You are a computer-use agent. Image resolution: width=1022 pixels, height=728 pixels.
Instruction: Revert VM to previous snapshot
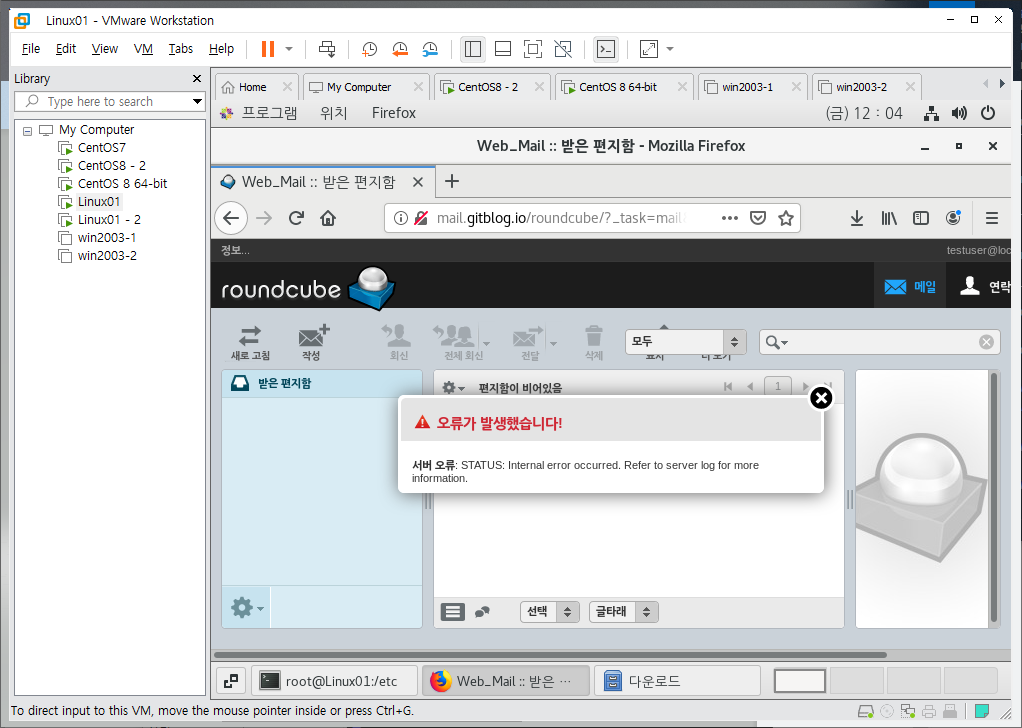click(x=400, y=49)
